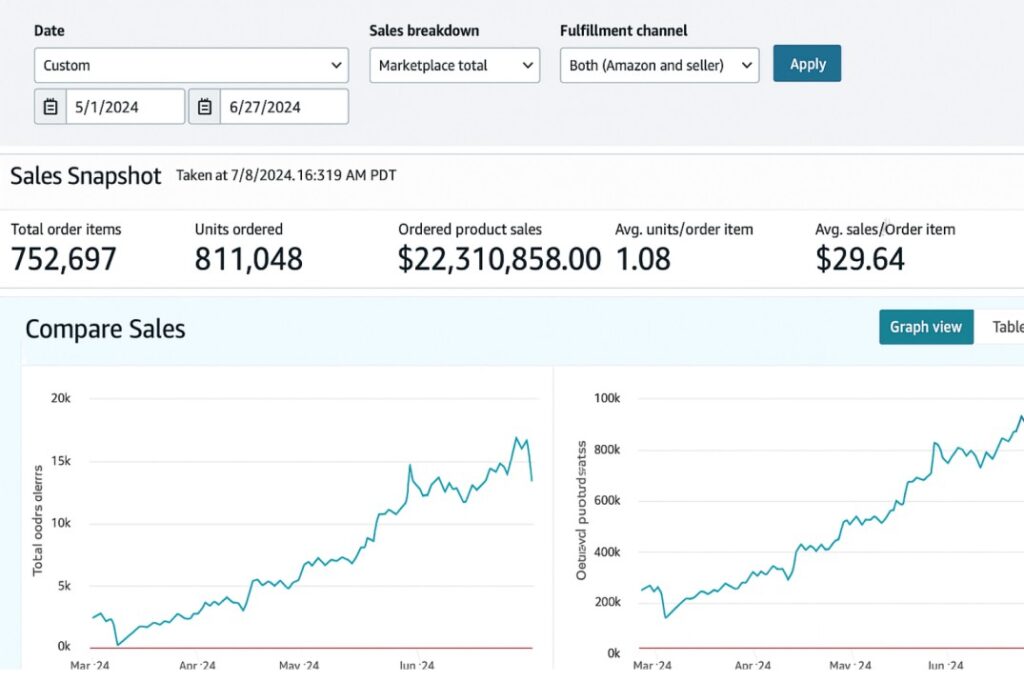Click the Avg. units/order item value 1.08

pyautogui.click(x=645, y=259)
